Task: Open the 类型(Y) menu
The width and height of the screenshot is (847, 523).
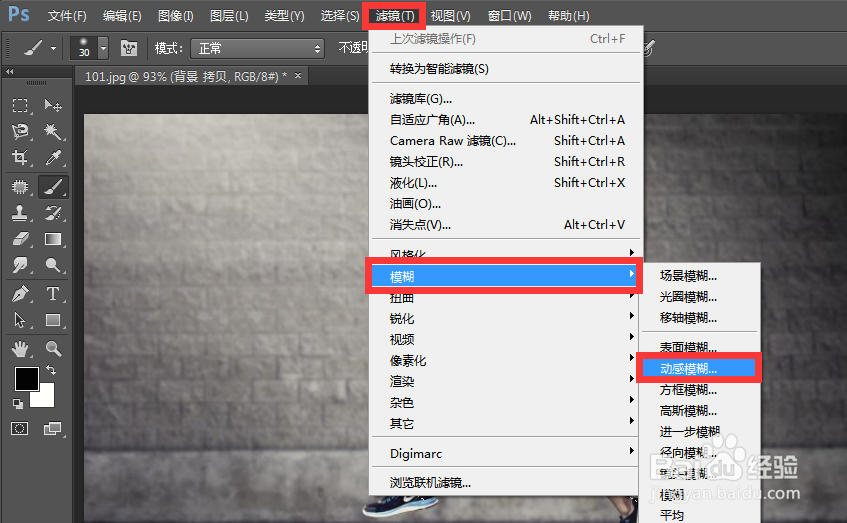Action: click(x=285, y=16)
